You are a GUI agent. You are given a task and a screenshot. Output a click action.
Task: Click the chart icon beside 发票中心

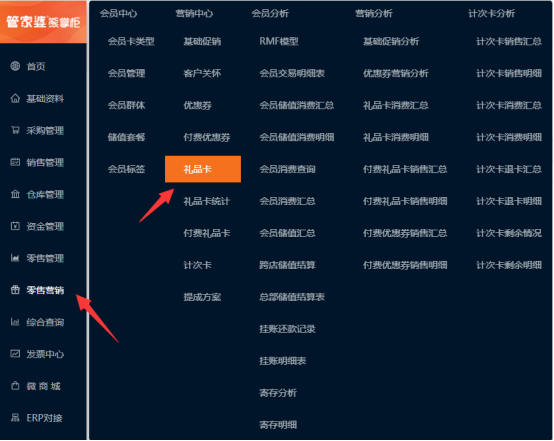[x=15, y=354]
